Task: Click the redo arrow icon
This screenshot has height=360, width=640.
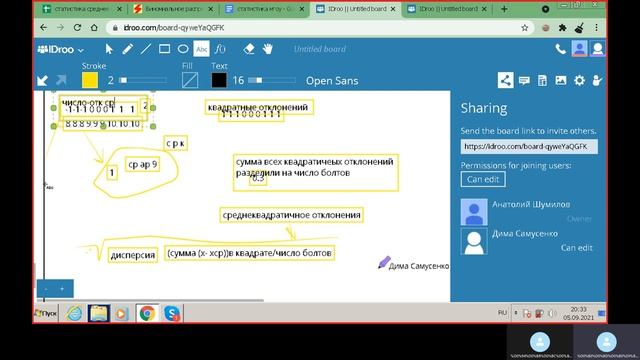Action: (x=61, y=80)
